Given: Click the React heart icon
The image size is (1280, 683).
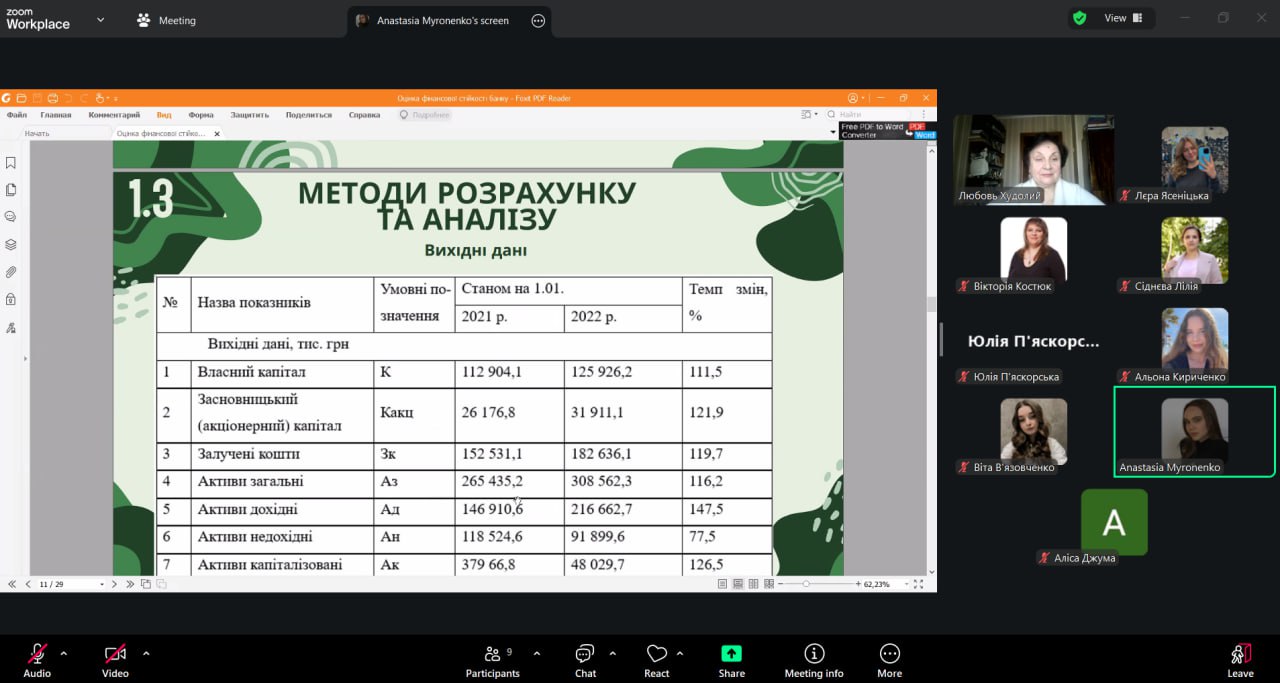Looking at the screenshot, I should pyautogui.click(x=656, y=660).
